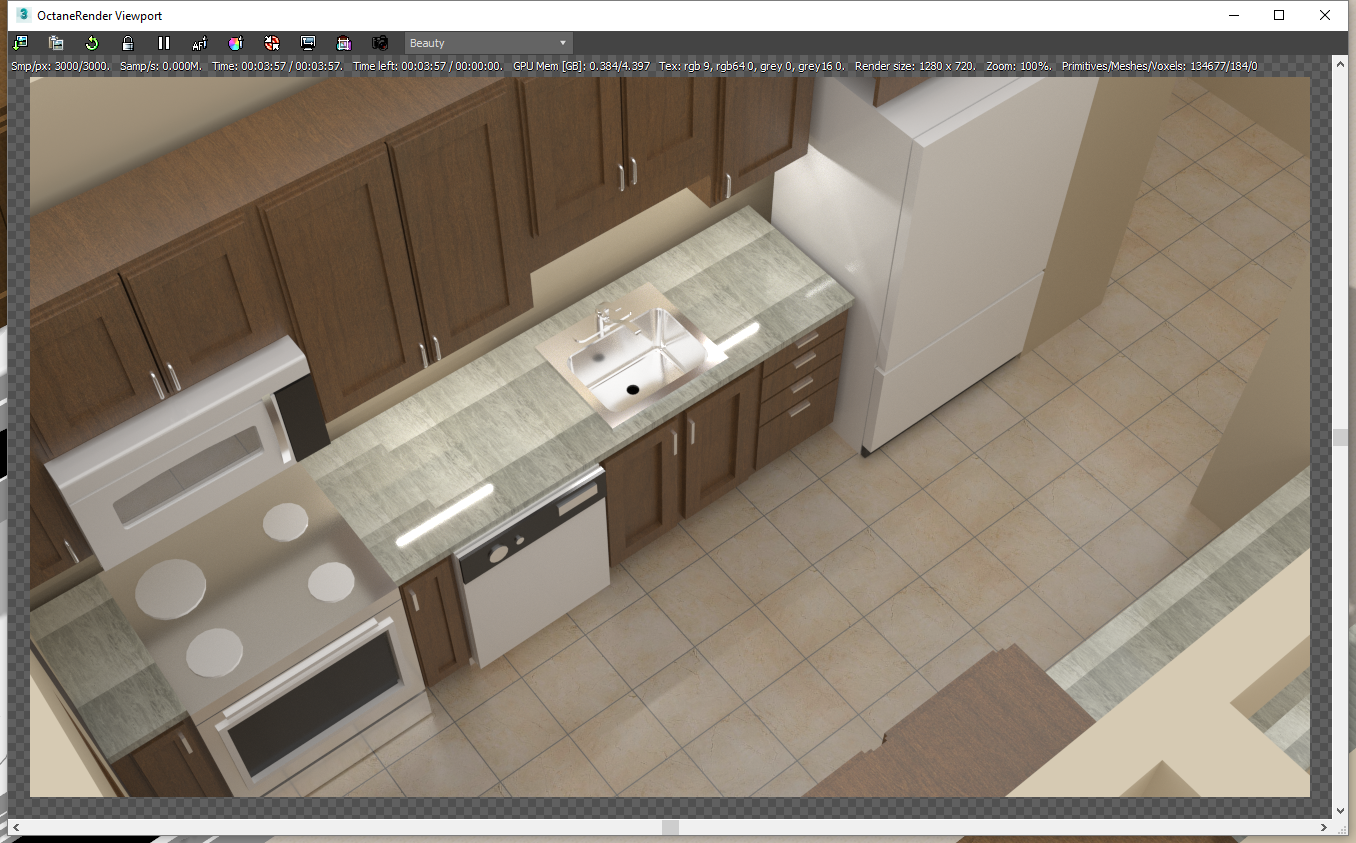Click the horizontal scrollbar thumb
1356x843 pixels.
point(670,827)
